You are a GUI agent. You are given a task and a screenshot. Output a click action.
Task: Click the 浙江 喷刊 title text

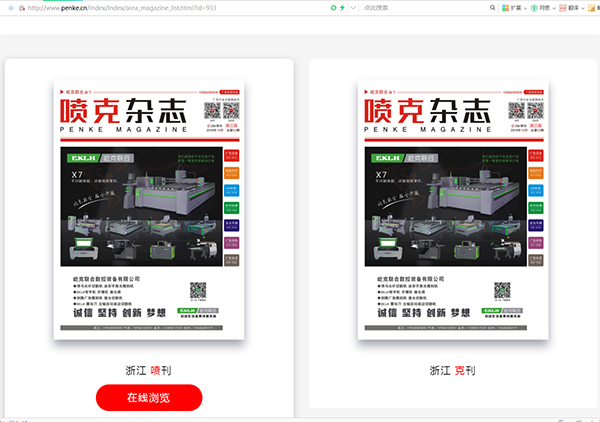pos(148,370)
